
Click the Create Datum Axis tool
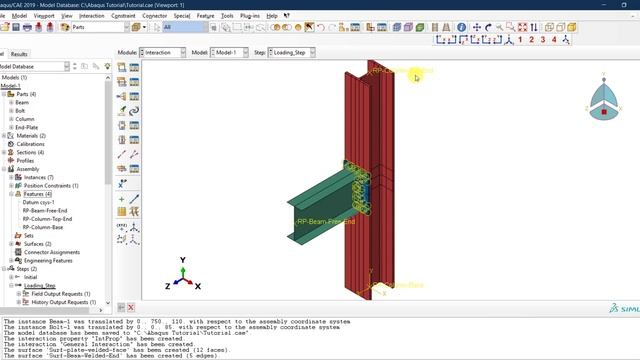click(134, 199)
